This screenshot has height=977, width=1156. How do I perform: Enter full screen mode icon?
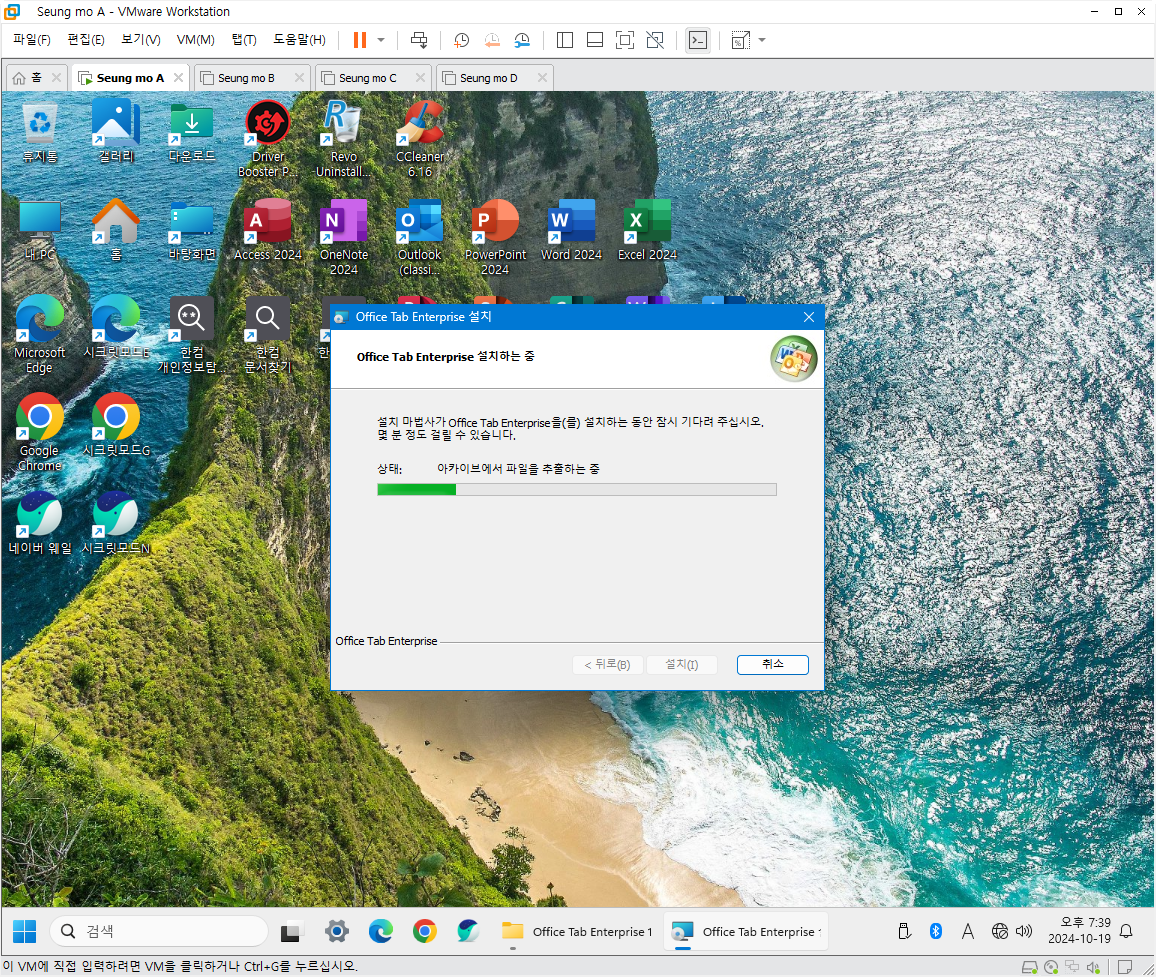click(624, 40)
